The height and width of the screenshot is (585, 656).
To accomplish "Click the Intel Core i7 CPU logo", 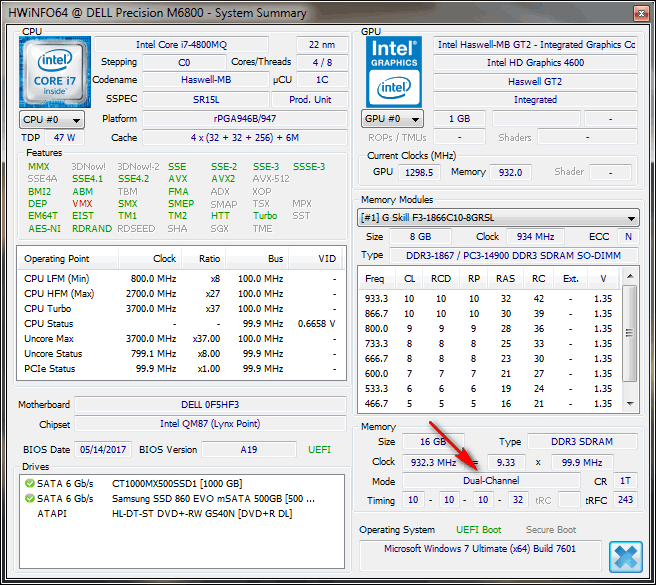I will 55,72.
